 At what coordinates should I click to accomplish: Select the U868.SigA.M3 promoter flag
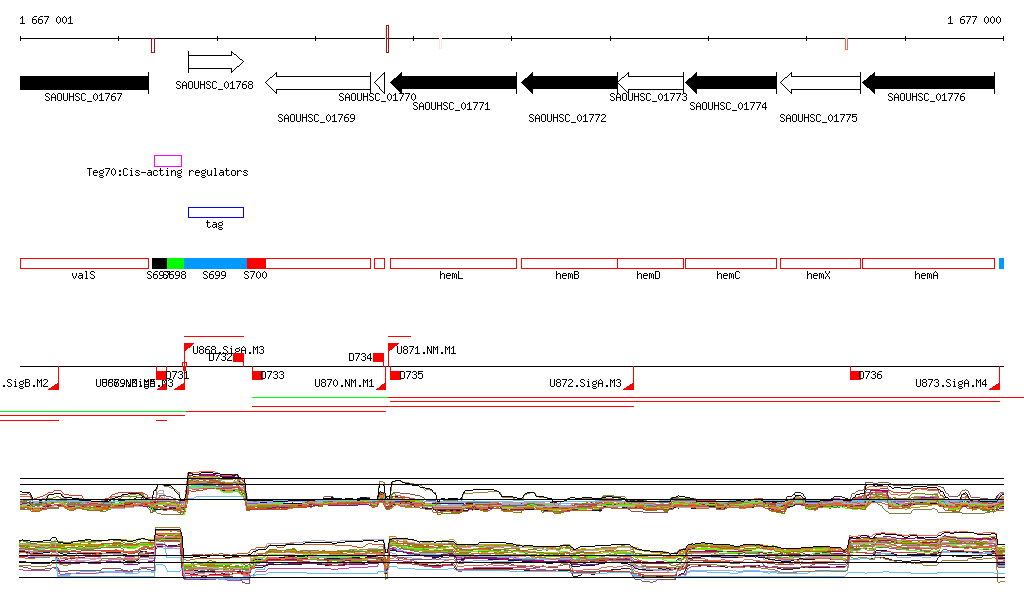coord(188,349)
